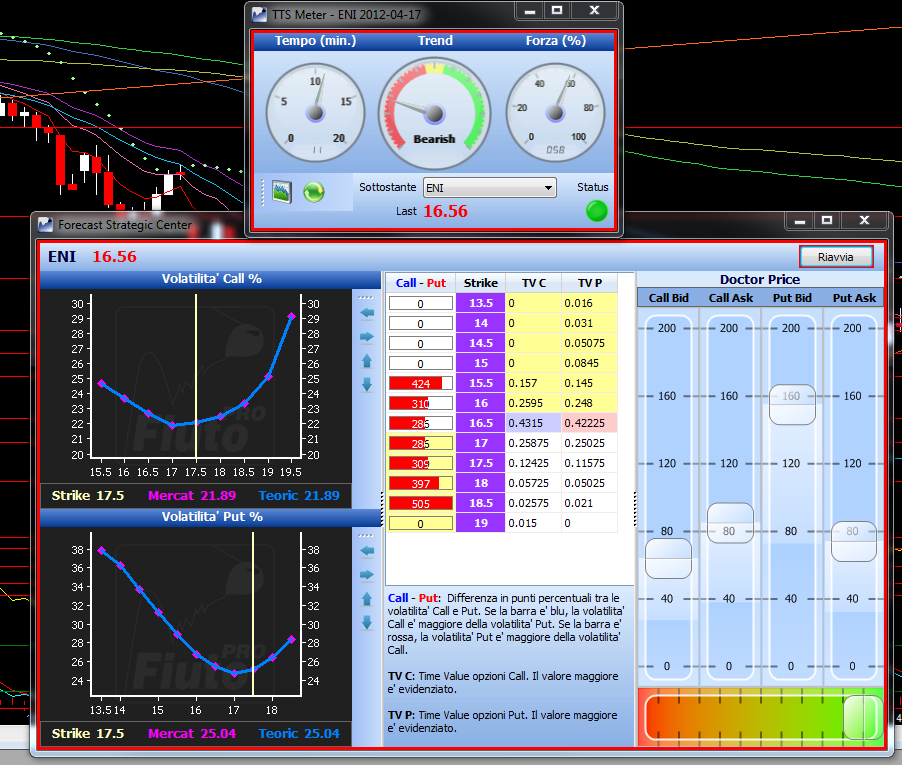The image size is (902, 765).
Task: Click the Riavvia button
Action: (x=836, y=257)
